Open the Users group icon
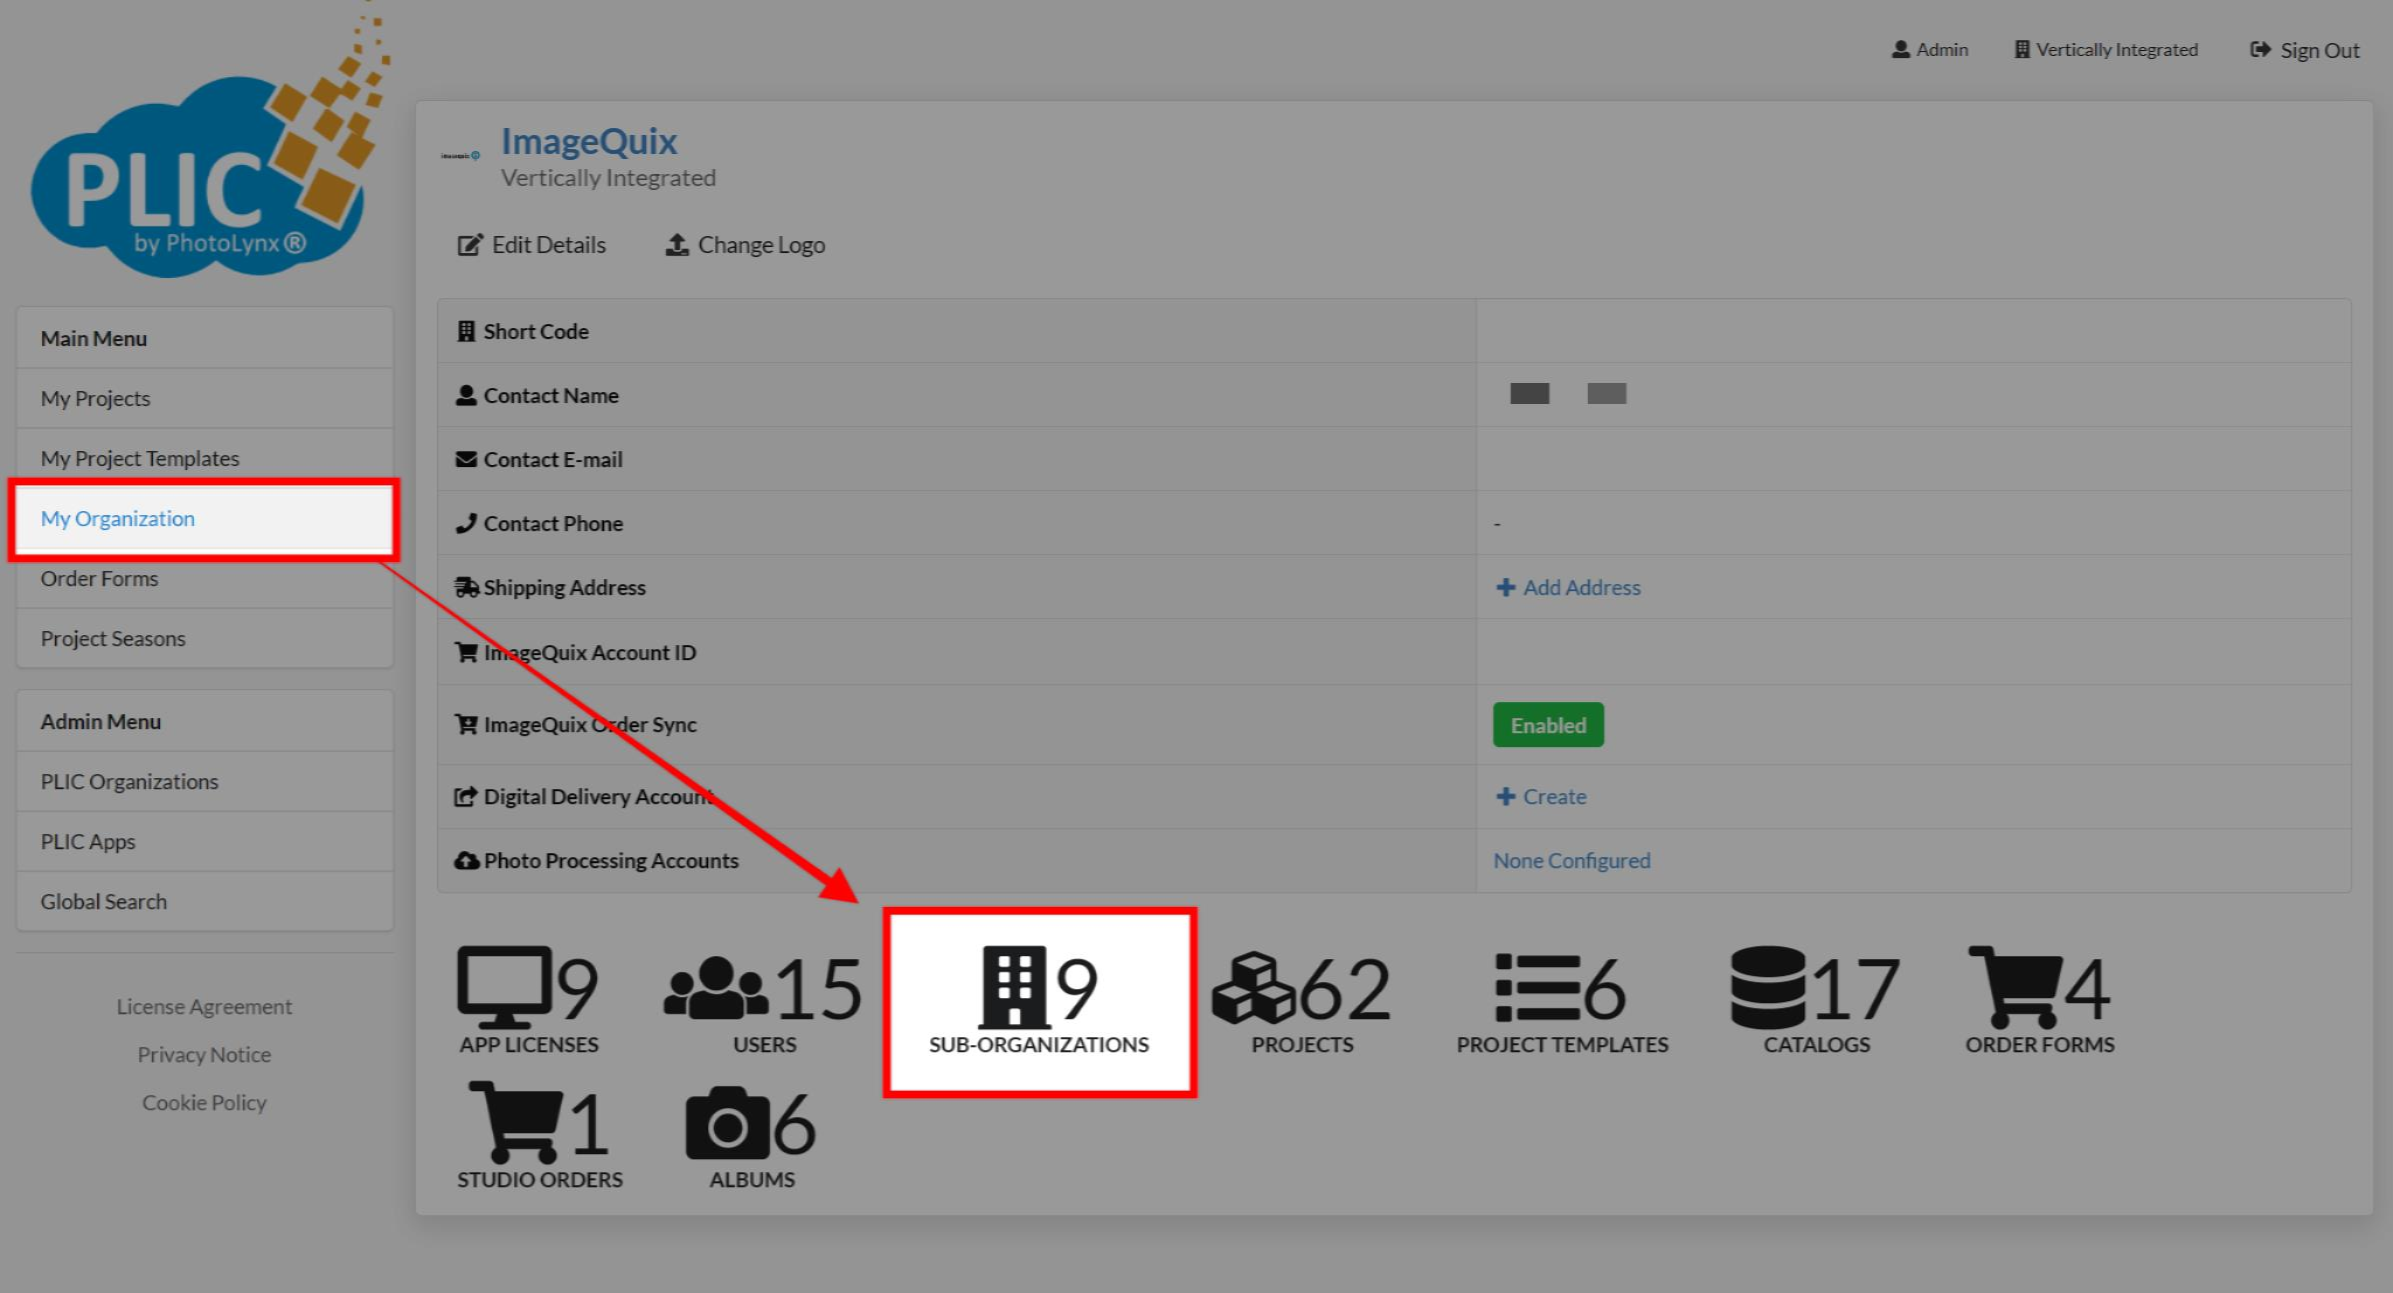The image size is (2393, 1293). point(716,988)
